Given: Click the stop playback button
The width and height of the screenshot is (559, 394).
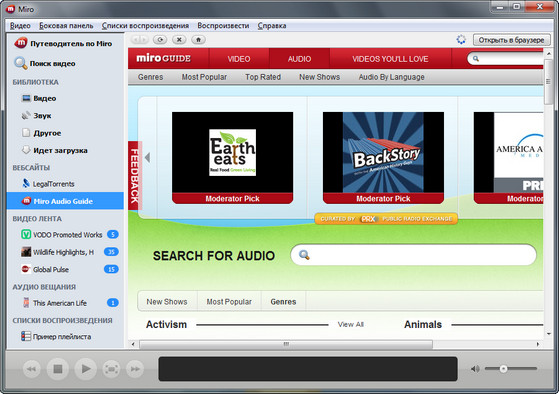Looking at the screenshot, I should tap(58, 369).
